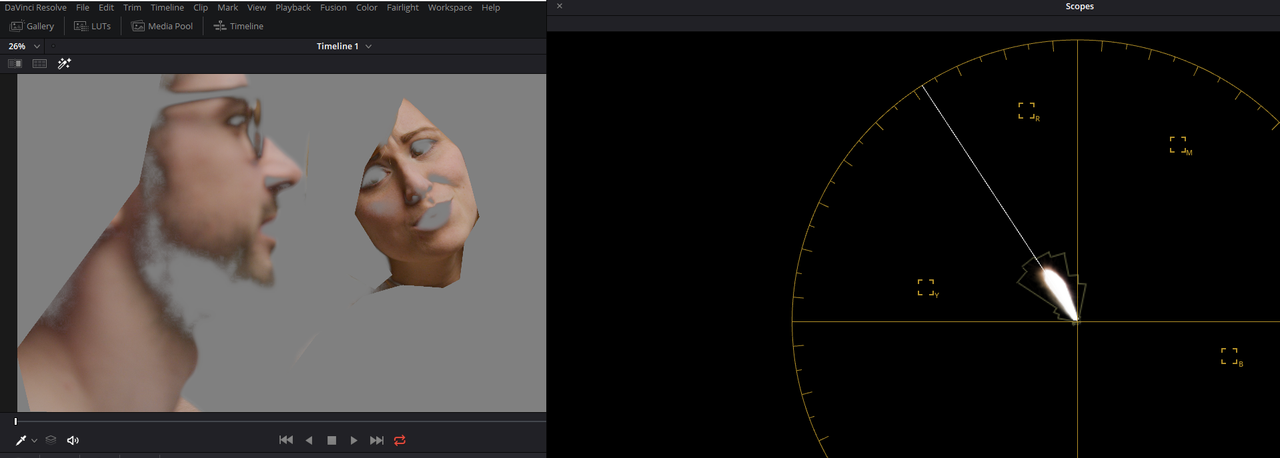Image resolution: width=1280 pixels, height=458 pixels.
Task: Open the Timeline menu in the menu bar
Action: [167, 7]
